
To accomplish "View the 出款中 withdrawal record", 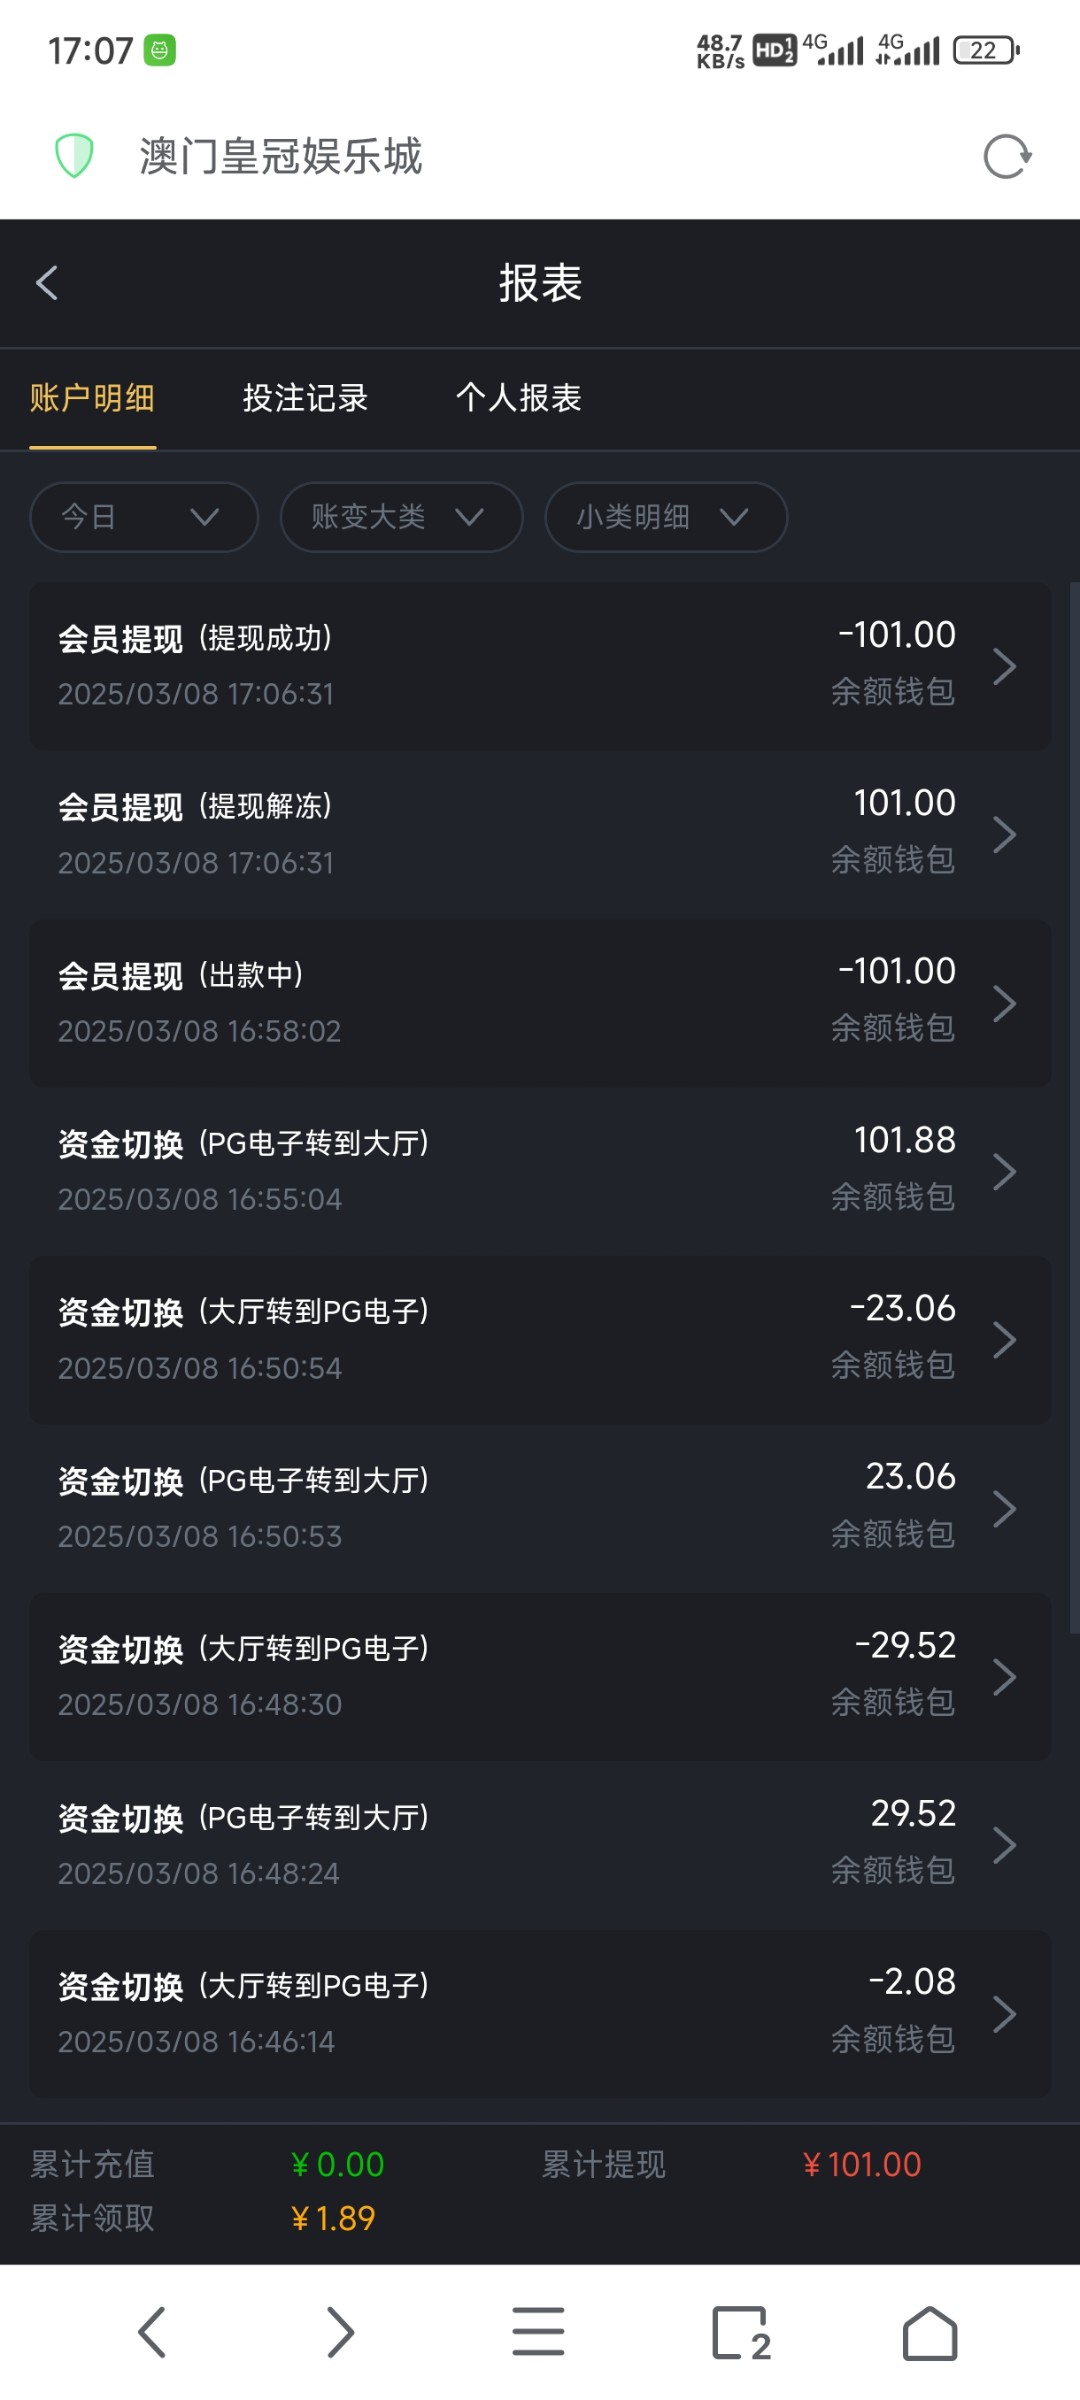I will [x=540, y=1003].
